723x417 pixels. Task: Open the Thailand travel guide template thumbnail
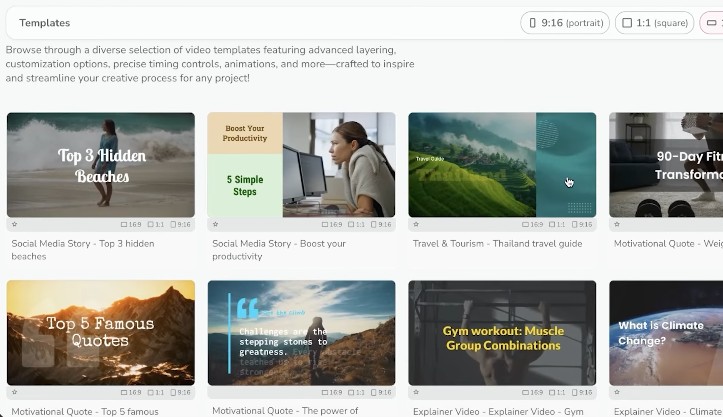click(x=501, y=164)
